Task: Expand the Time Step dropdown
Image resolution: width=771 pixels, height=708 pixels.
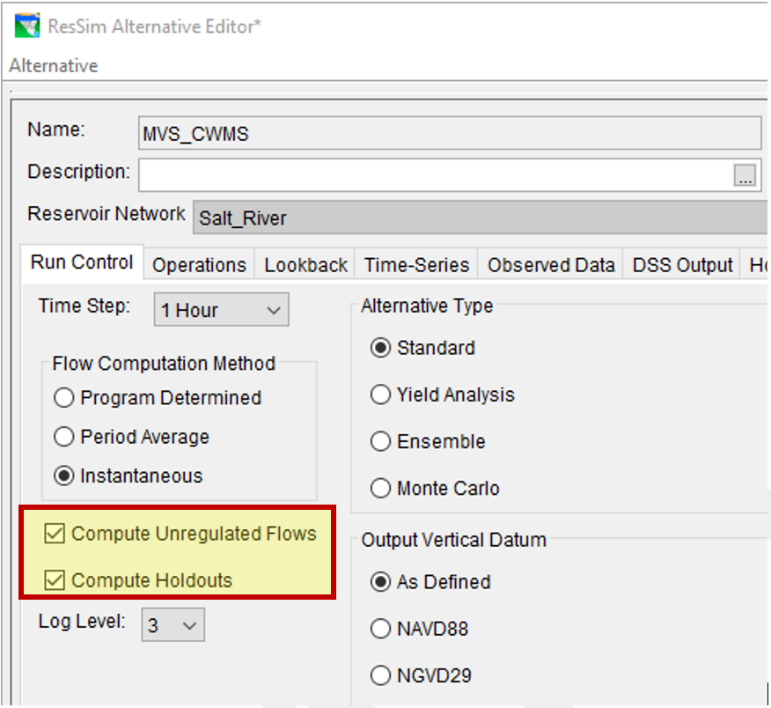Action: coord(221,310)
